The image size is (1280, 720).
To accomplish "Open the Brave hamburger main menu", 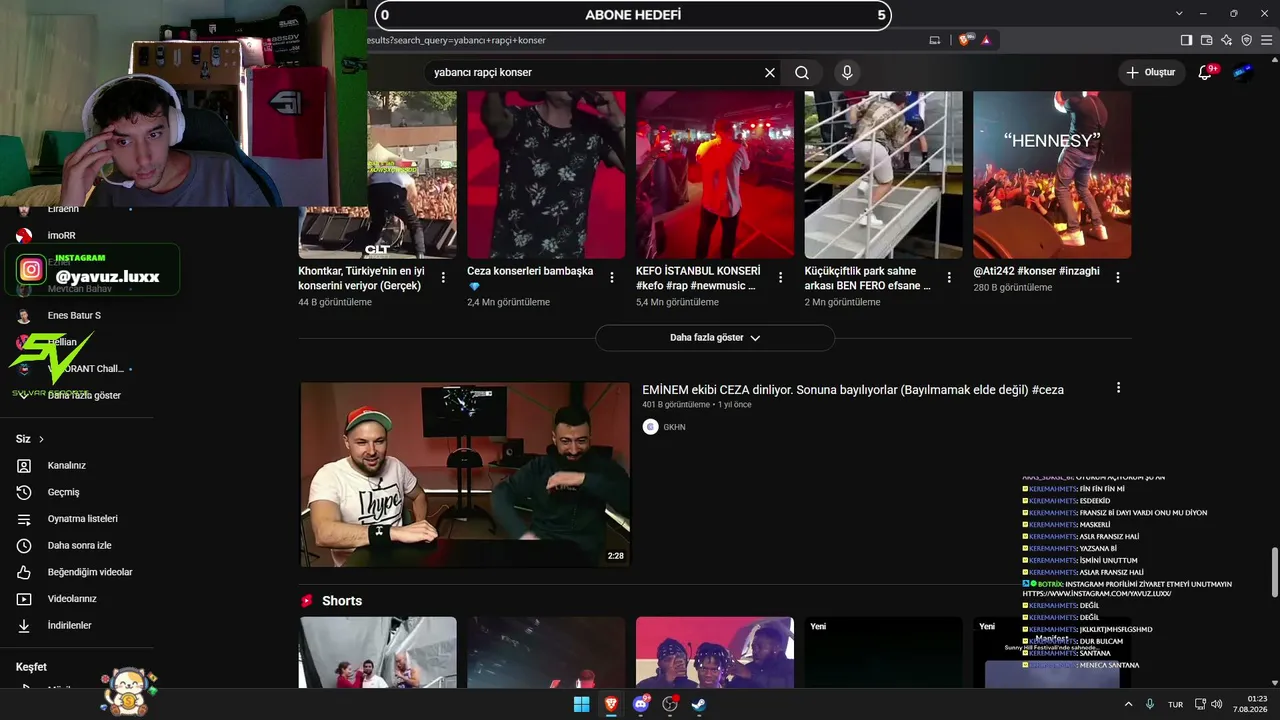I will tap(1266, 40).
